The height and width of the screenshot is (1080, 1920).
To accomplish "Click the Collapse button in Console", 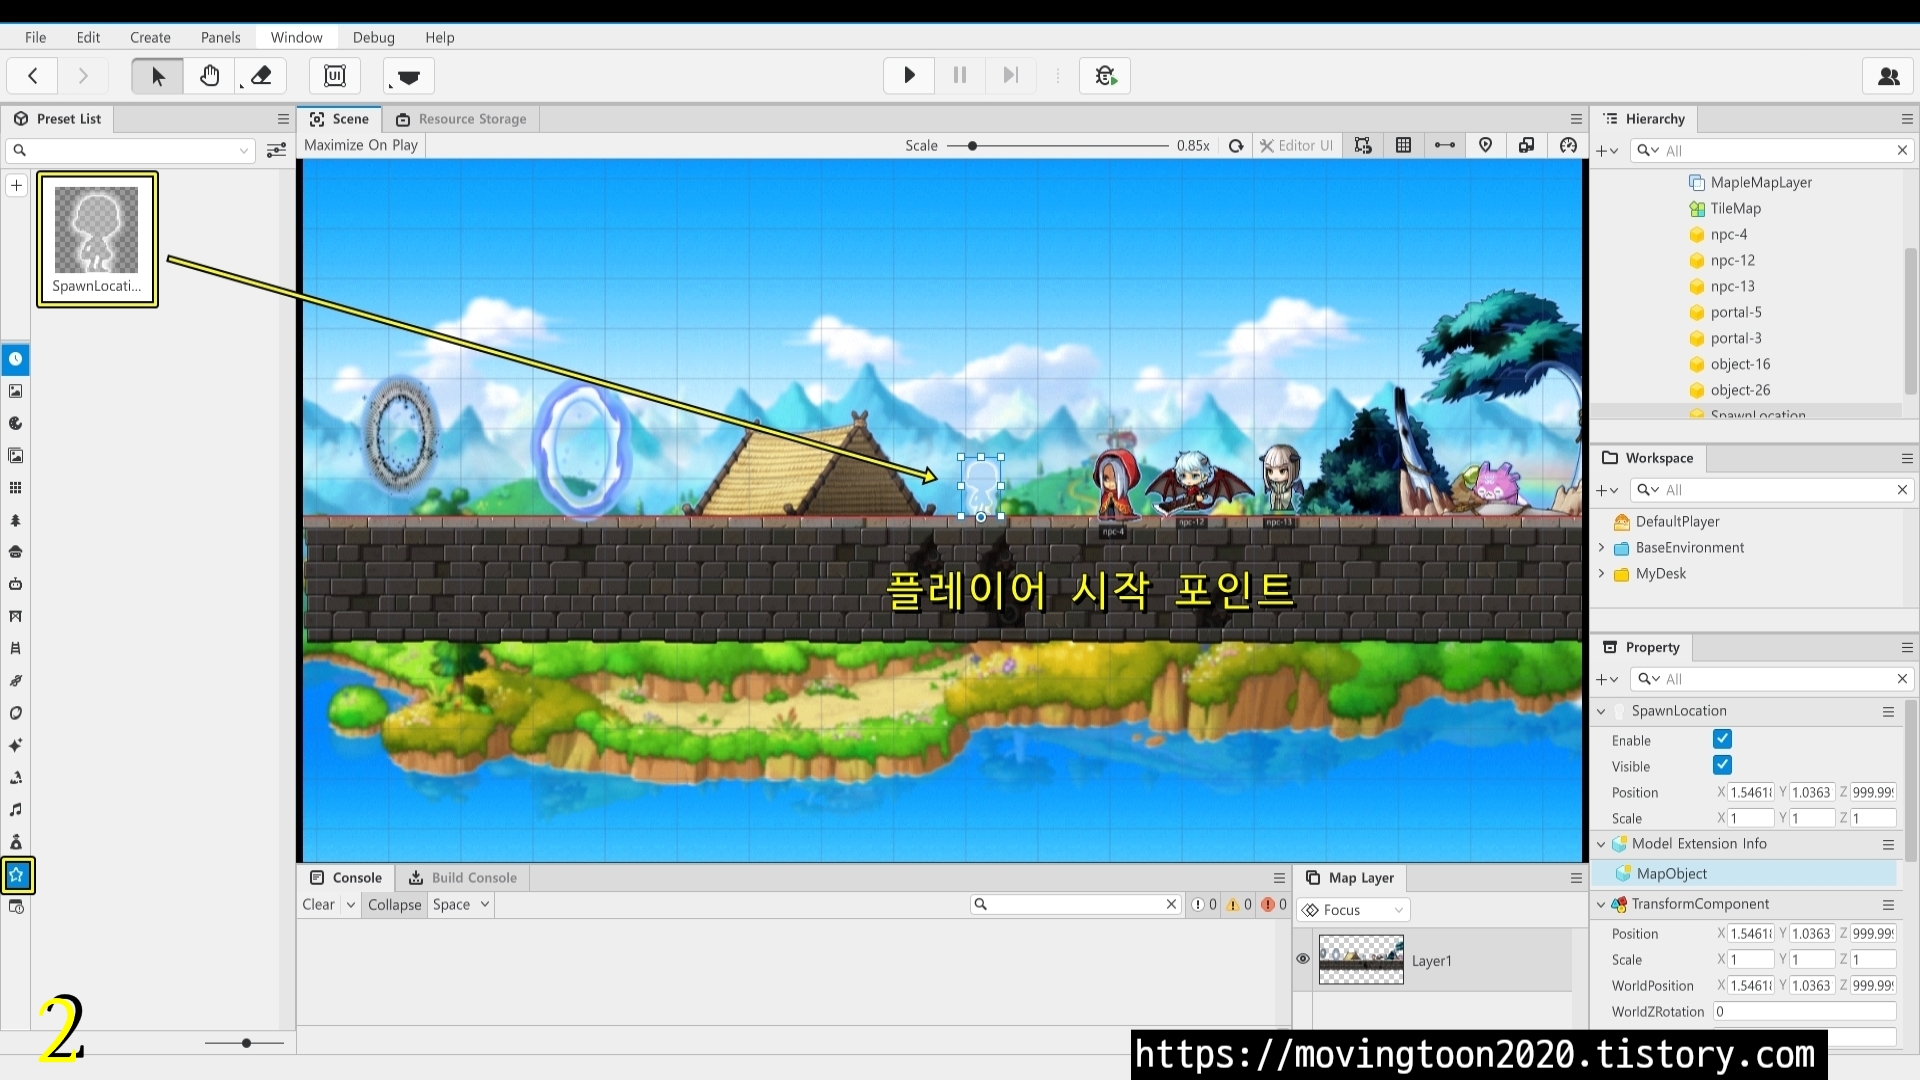I will click(x=394, y=904).
